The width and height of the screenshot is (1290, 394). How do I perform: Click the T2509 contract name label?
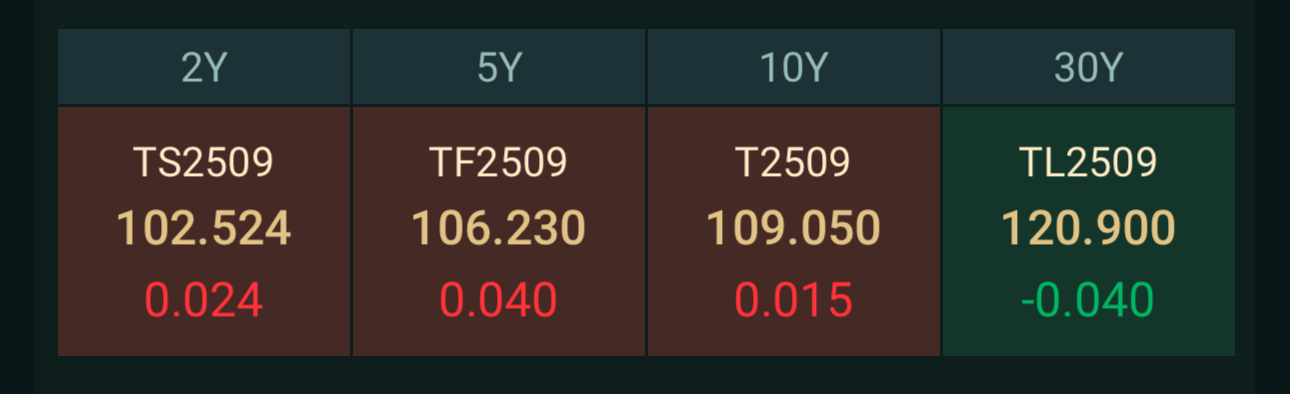[x=794, y=162]
